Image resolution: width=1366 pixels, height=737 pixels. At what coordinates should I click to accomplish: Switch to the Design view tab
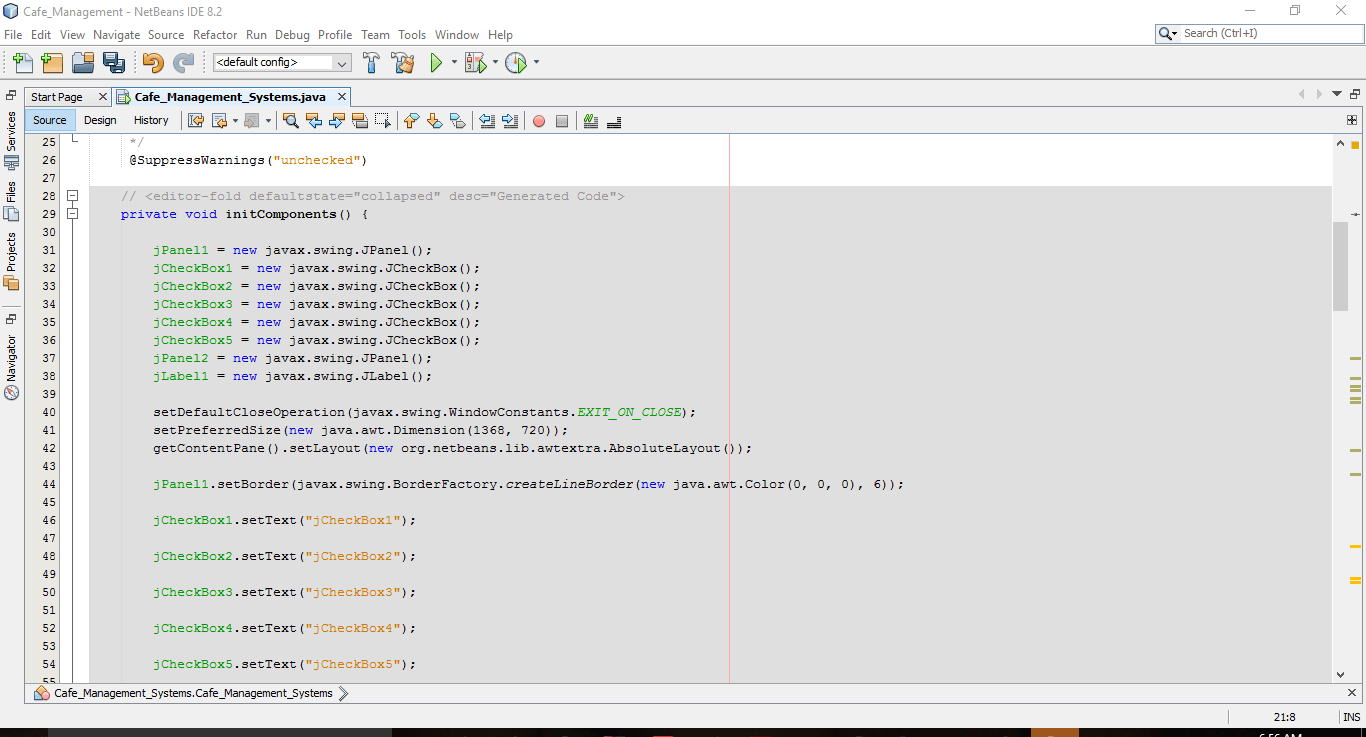coord(100,120)
